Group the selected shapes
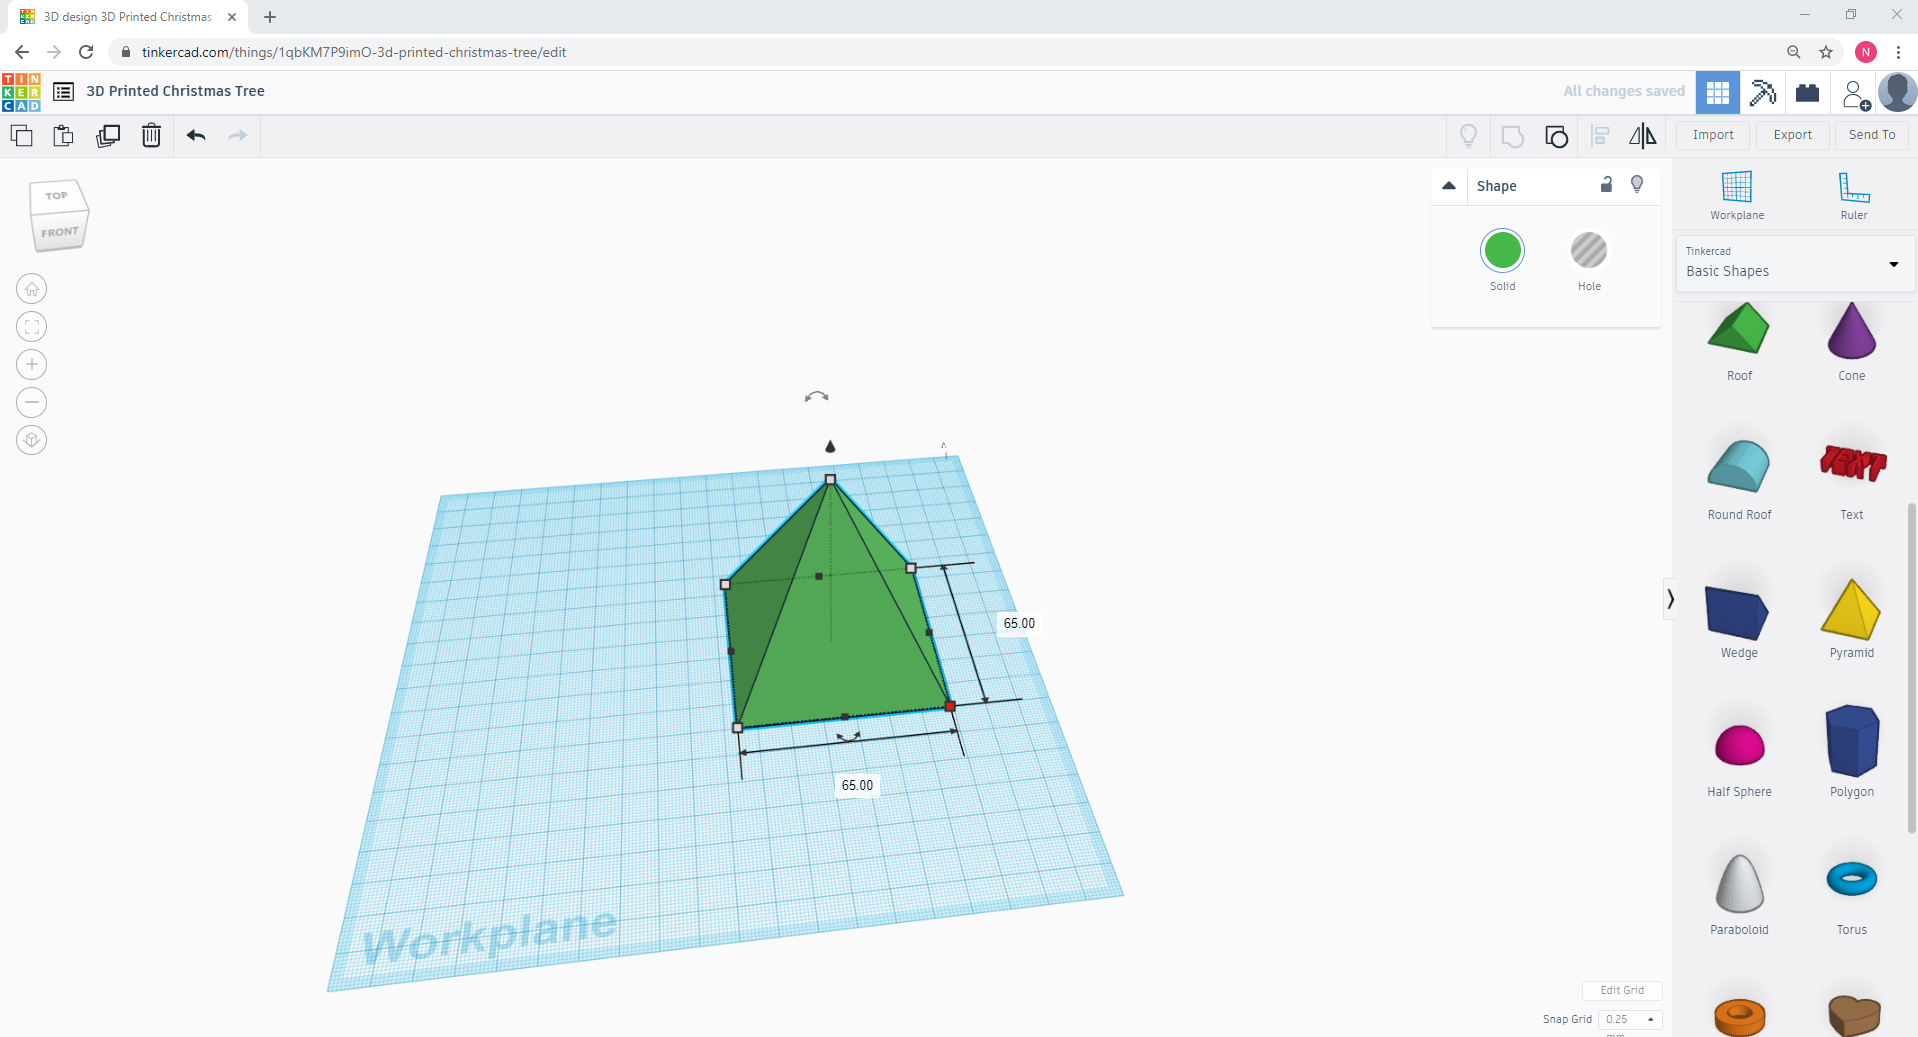 point(1557,136)
